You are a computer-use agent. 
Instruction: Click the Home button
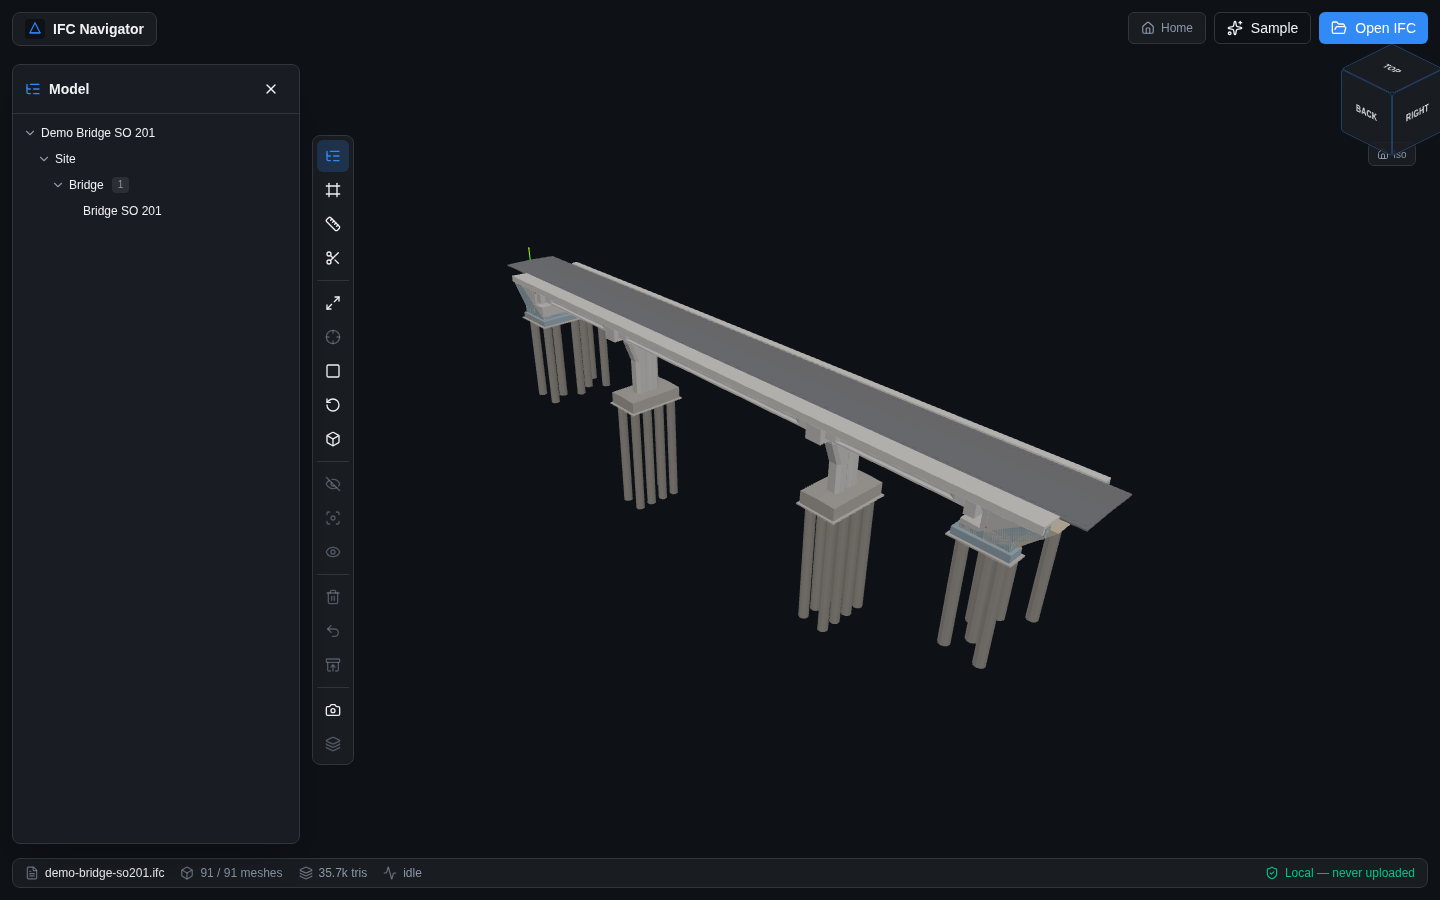click(1167, 28)
